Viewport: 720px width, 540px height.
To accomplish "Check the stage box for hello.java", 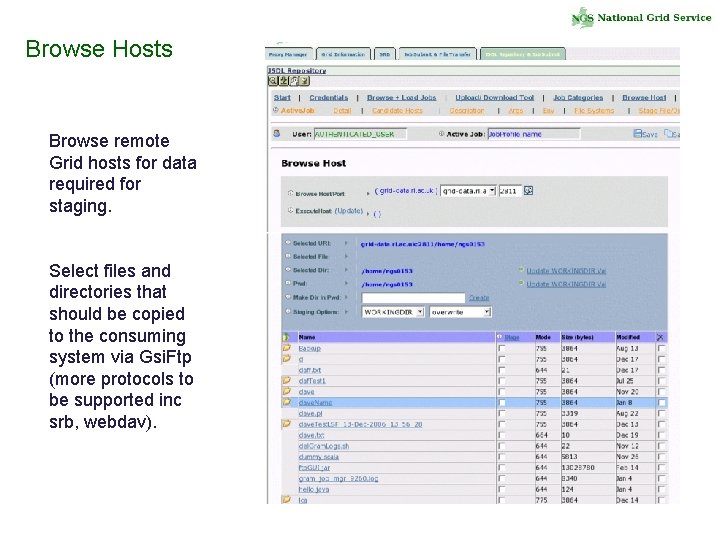I will (502, 489).
